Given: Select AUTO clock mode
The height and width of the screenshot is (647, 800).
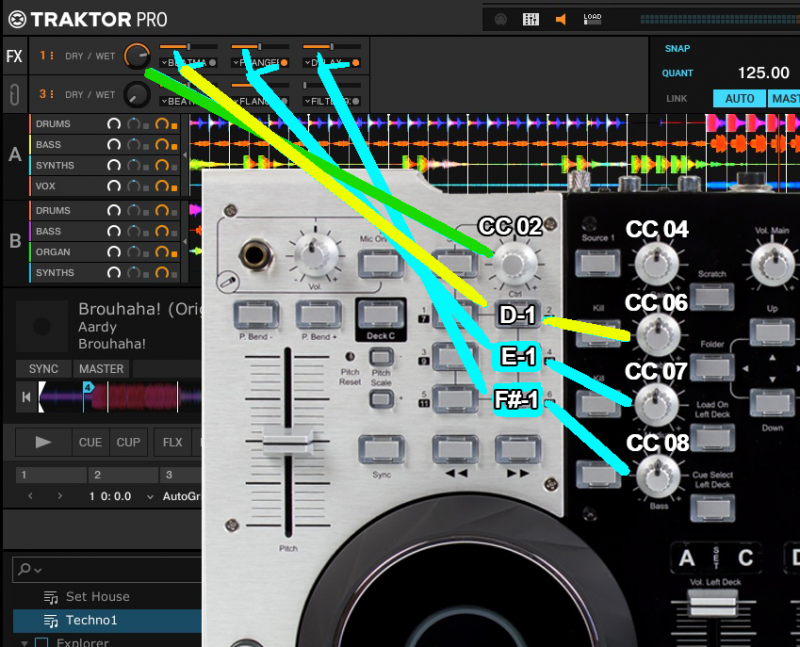Looking at the screenshot, I should click(739, 98).
